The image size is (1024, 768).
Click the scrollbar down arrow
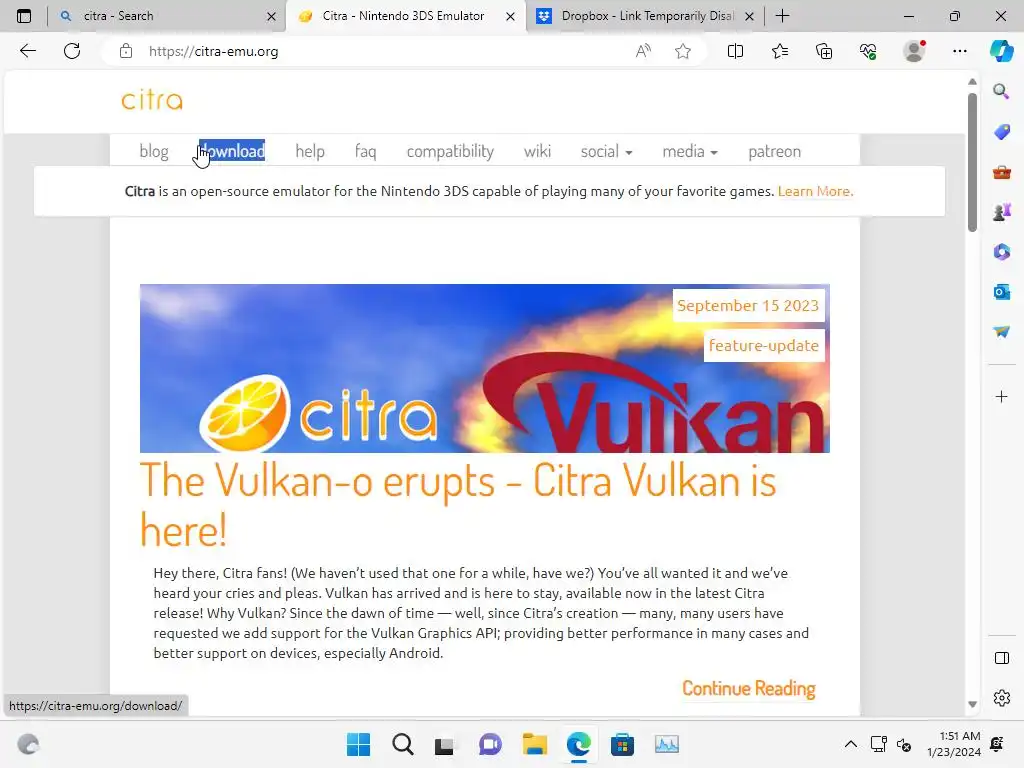[x=972, y=704]
